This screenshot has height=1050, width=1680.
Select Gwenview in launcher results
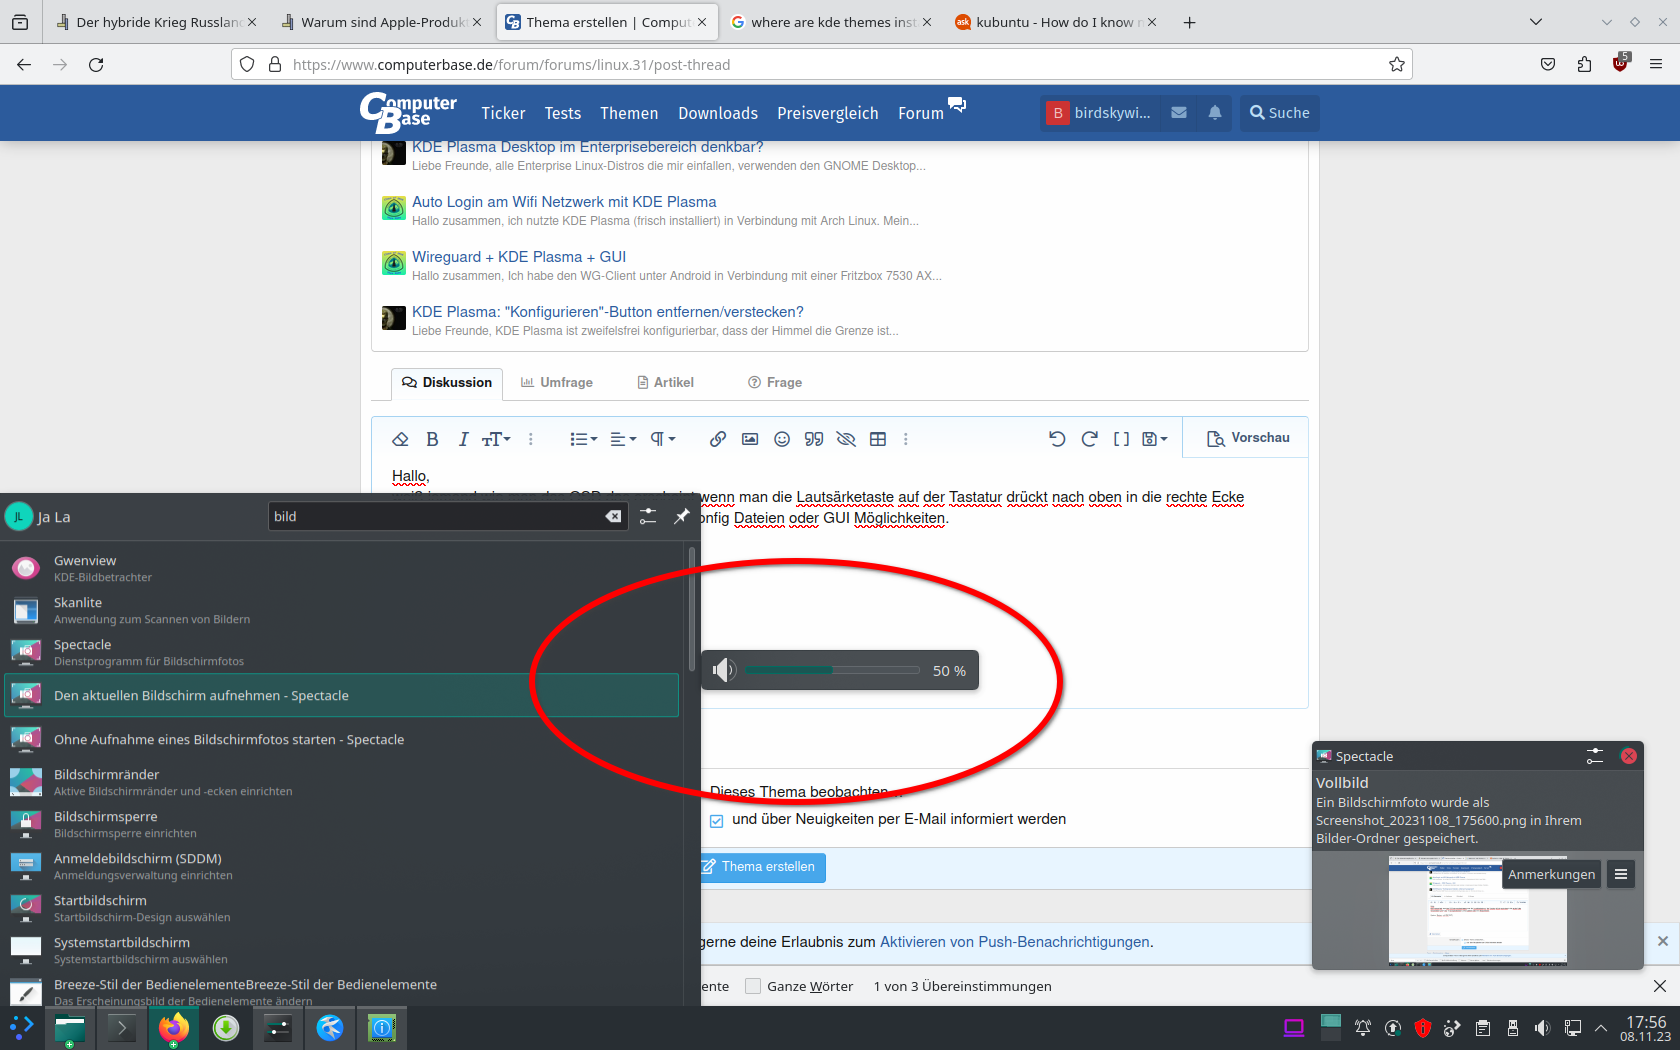coord(342,568)
